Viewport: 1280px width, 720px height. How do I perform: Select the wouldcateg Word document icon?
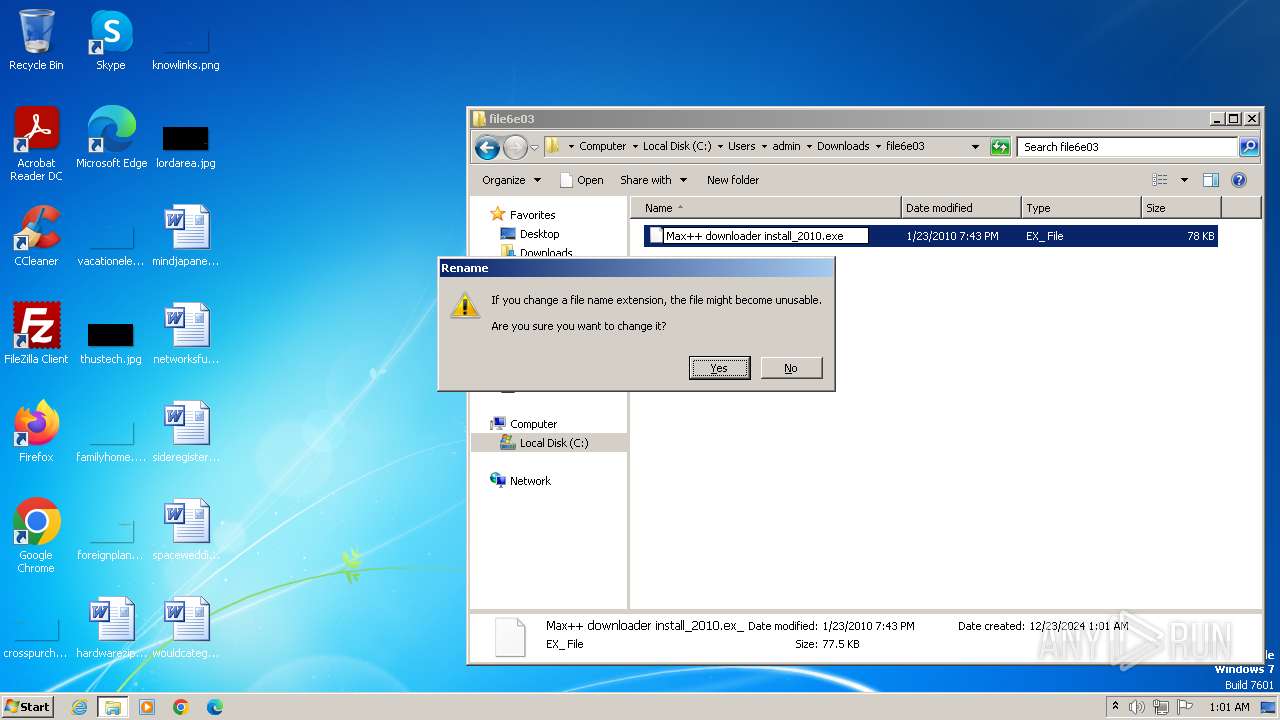point(186,627)
